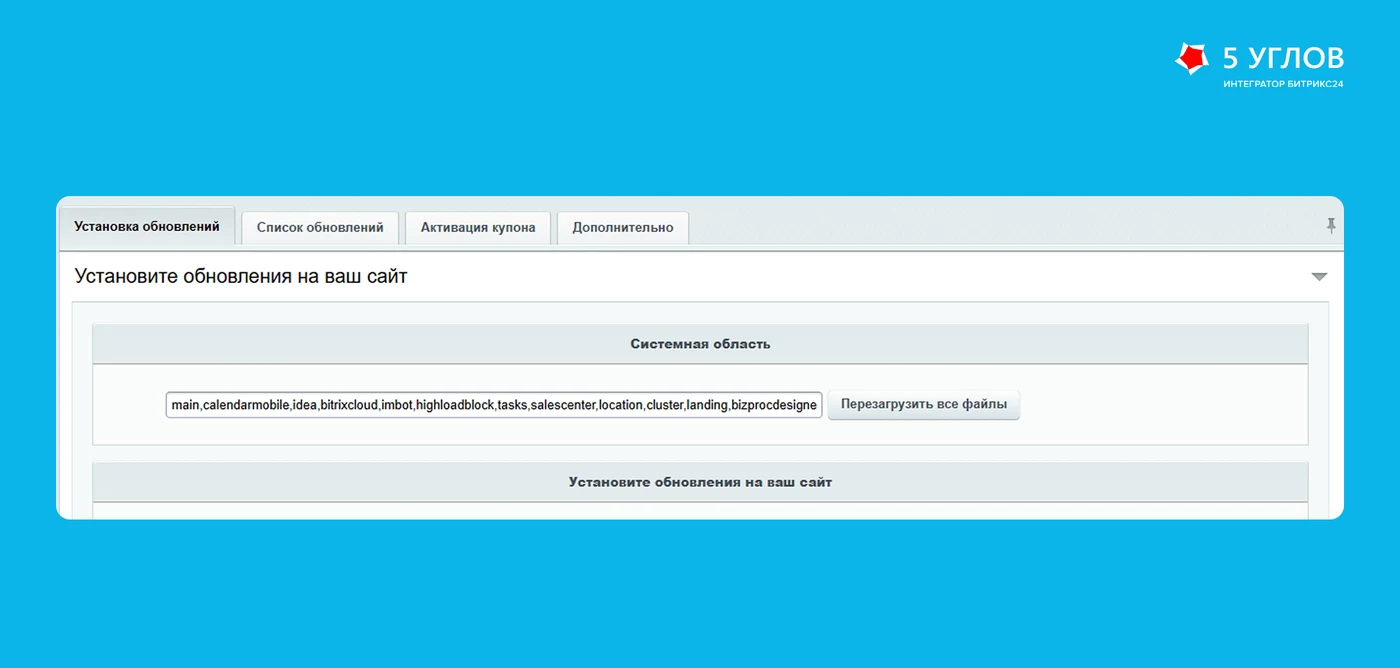Place cursor on 'bitrixcloud' in module field

(x=349, y=405)
